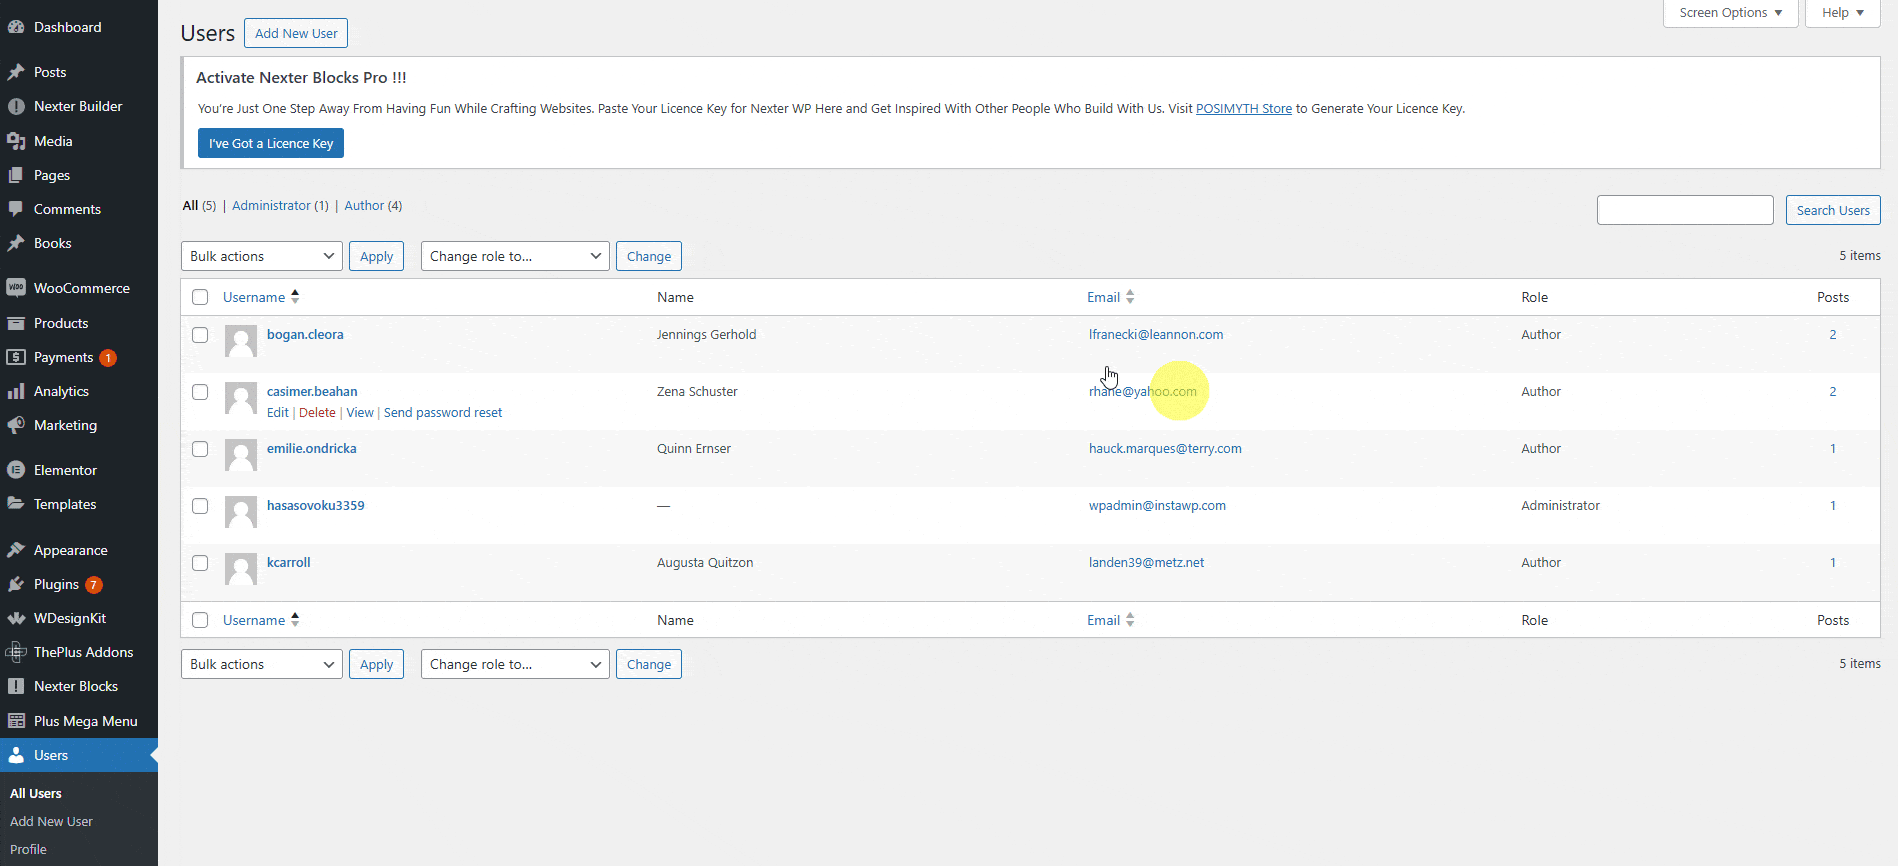Click the WooCommerce logo icon
This screenshot has height=866, width=1898.
pyautogui.click(x=16, y=288)
